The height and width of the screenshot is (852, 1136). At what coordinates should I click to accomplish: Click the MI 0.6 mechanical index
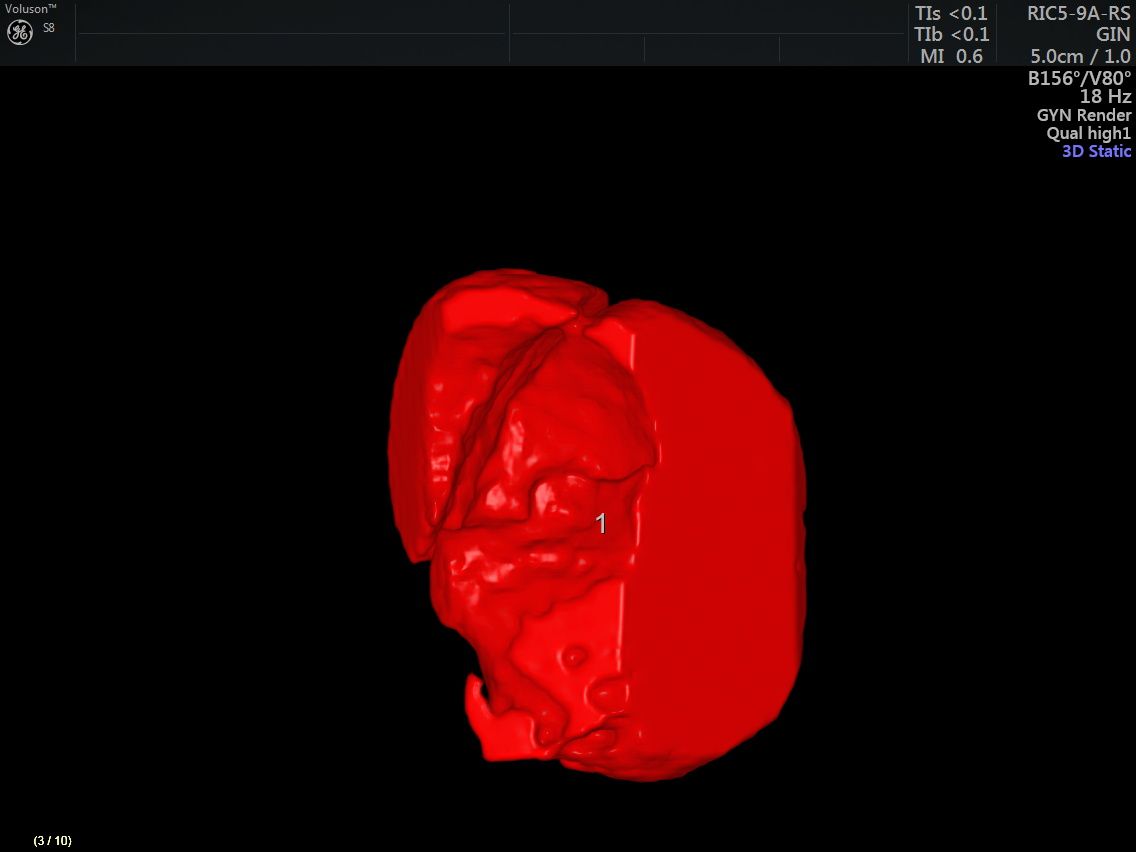pyautogui.click(x=951, y=57)
